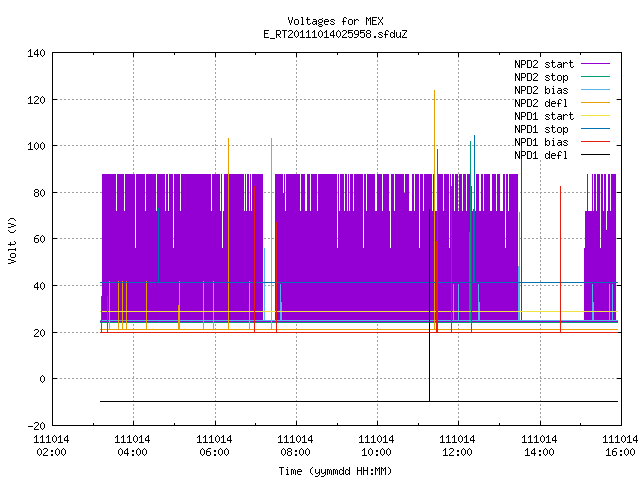The width and height of the screenshot is (640, 480).
Task: Click the NPD1 start legend label
Action: click(544, 116)
